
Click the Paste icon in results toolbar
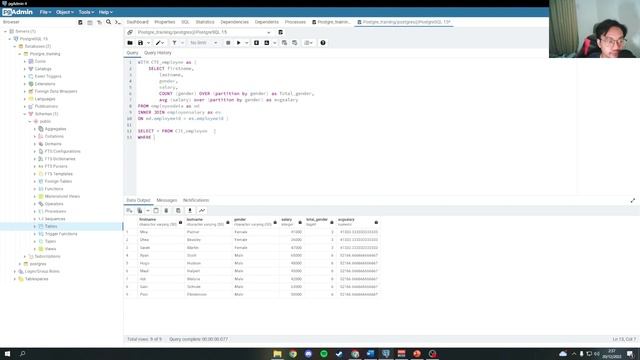coord(156,211)
